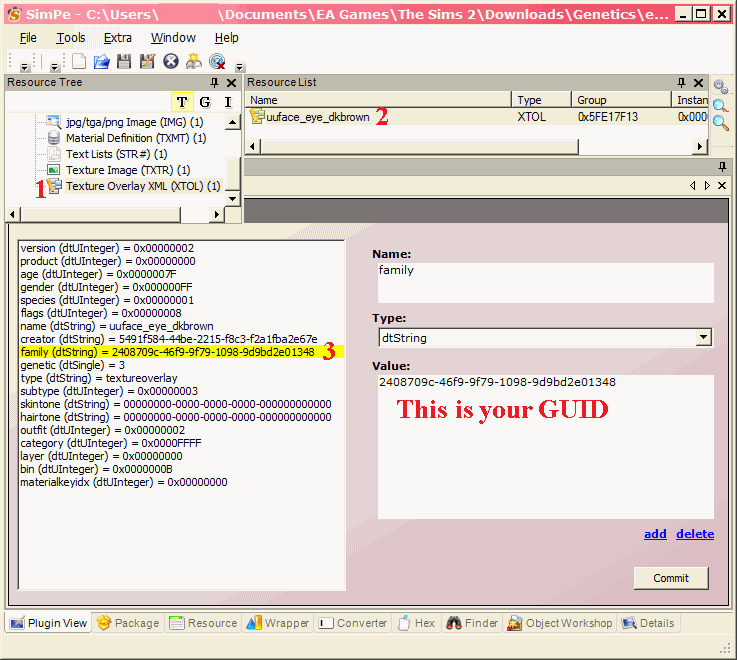Go to next document tab arrow

(x=707, y=186)
